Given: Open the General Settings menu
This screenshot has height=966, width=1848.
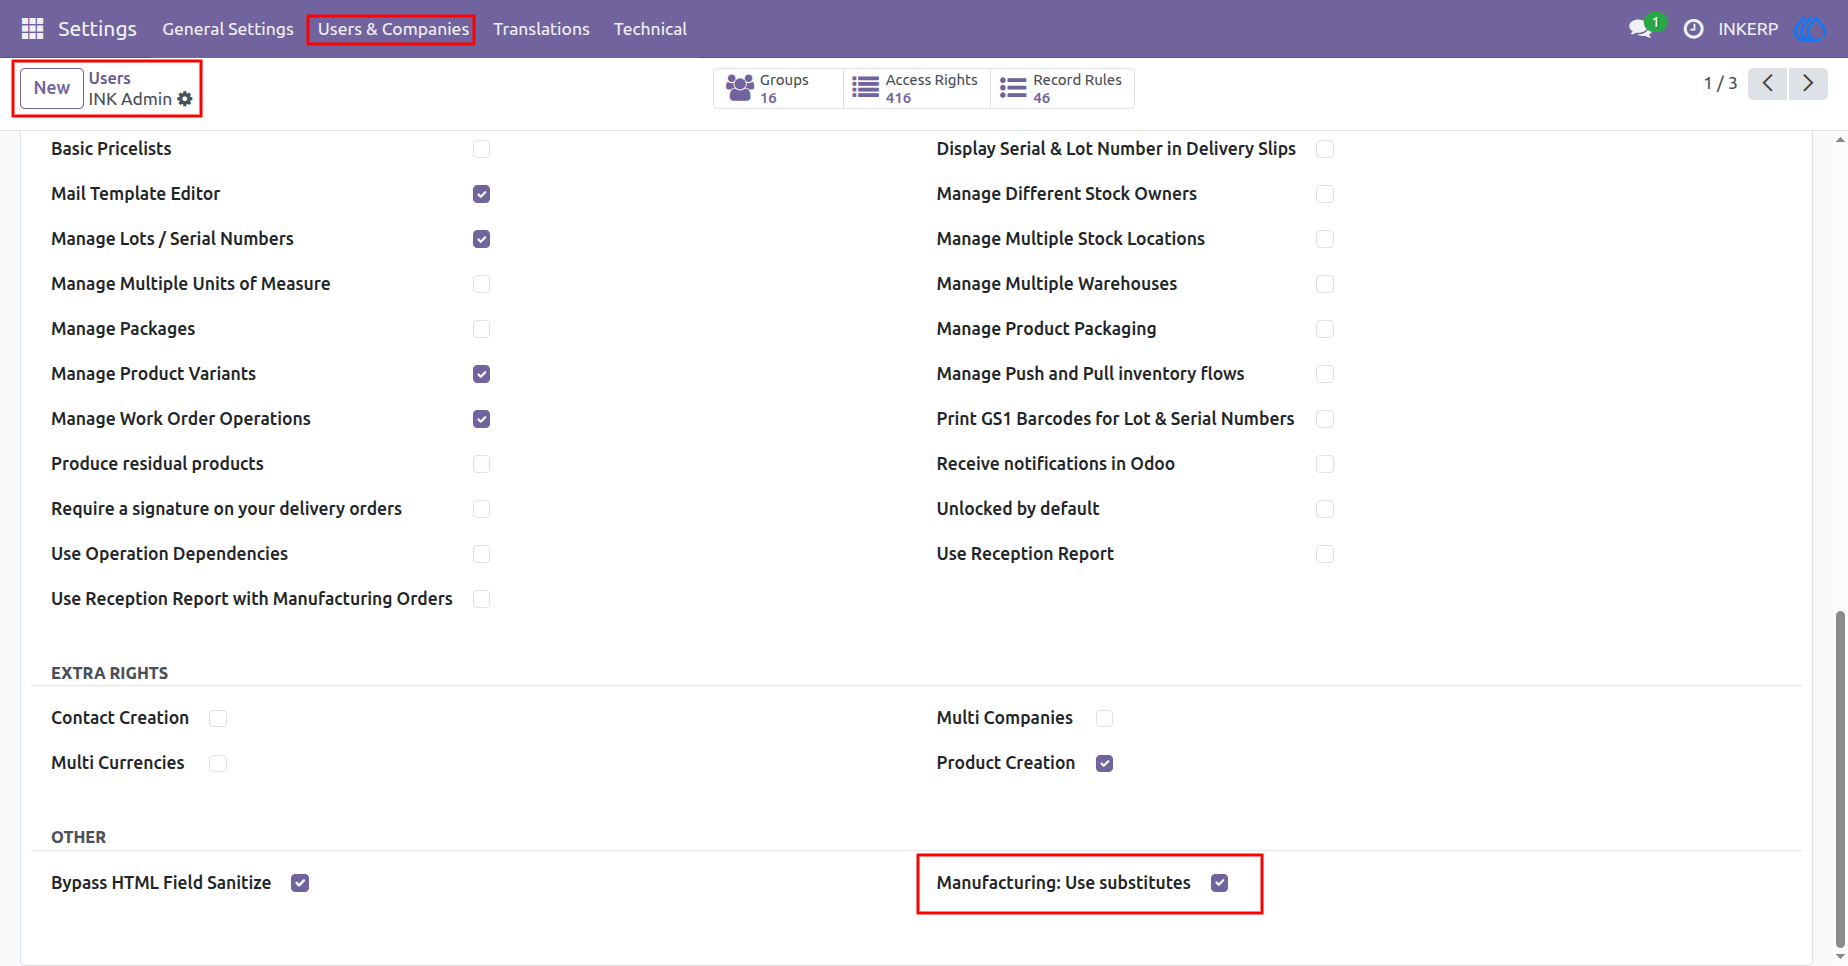Looking at the screenshot, I should [x=228, y=29].
